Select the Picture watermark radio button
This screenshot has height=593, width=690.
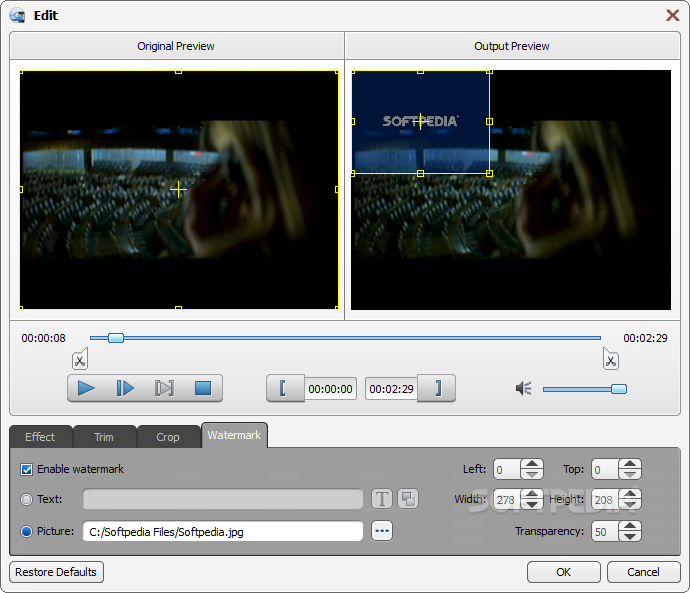pos(26,531)
